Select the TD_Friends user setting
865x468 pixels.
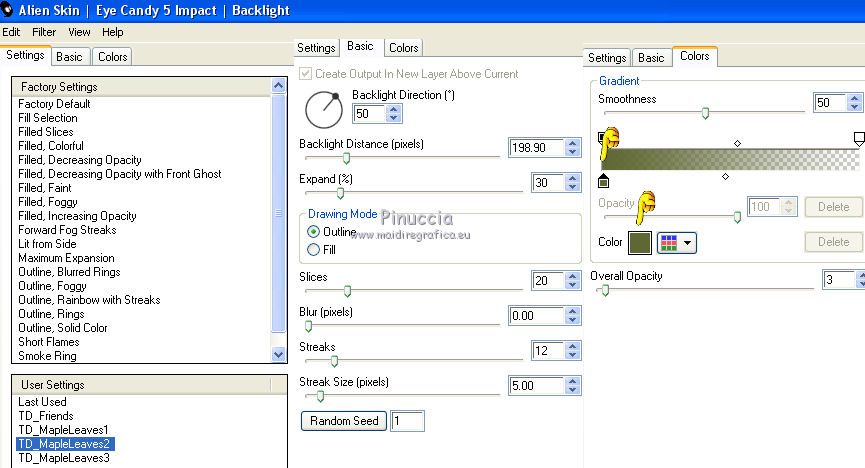(x=46, y=416)
